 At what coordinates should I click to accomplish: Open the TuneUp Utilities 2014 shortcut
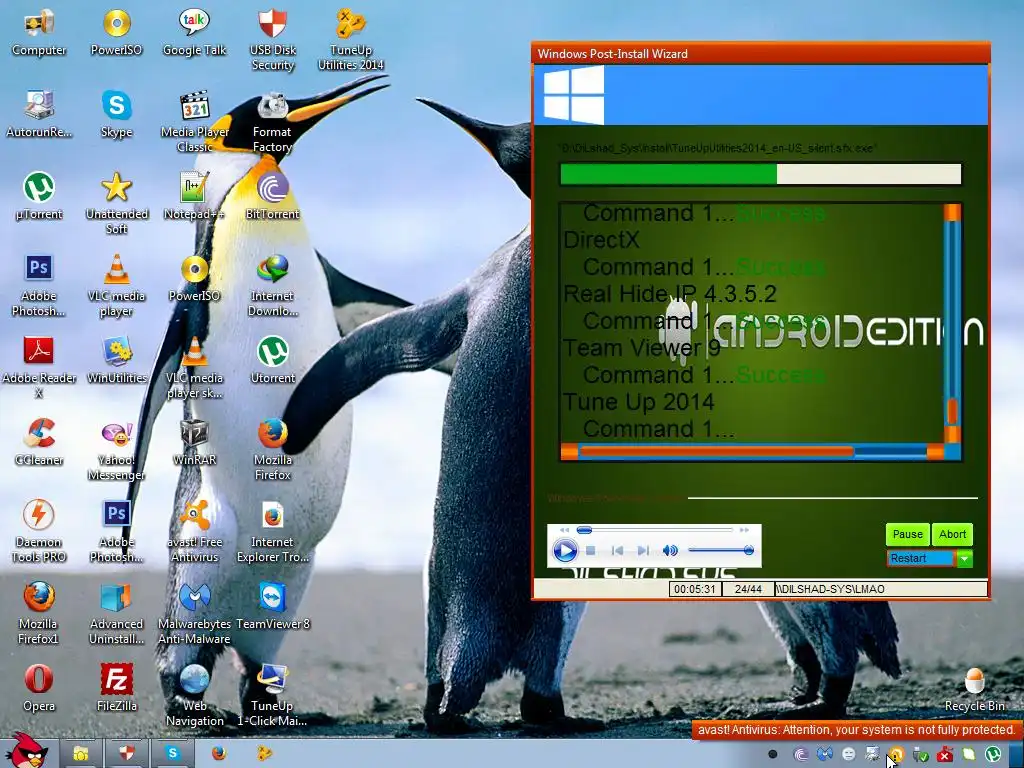[351, 39]
